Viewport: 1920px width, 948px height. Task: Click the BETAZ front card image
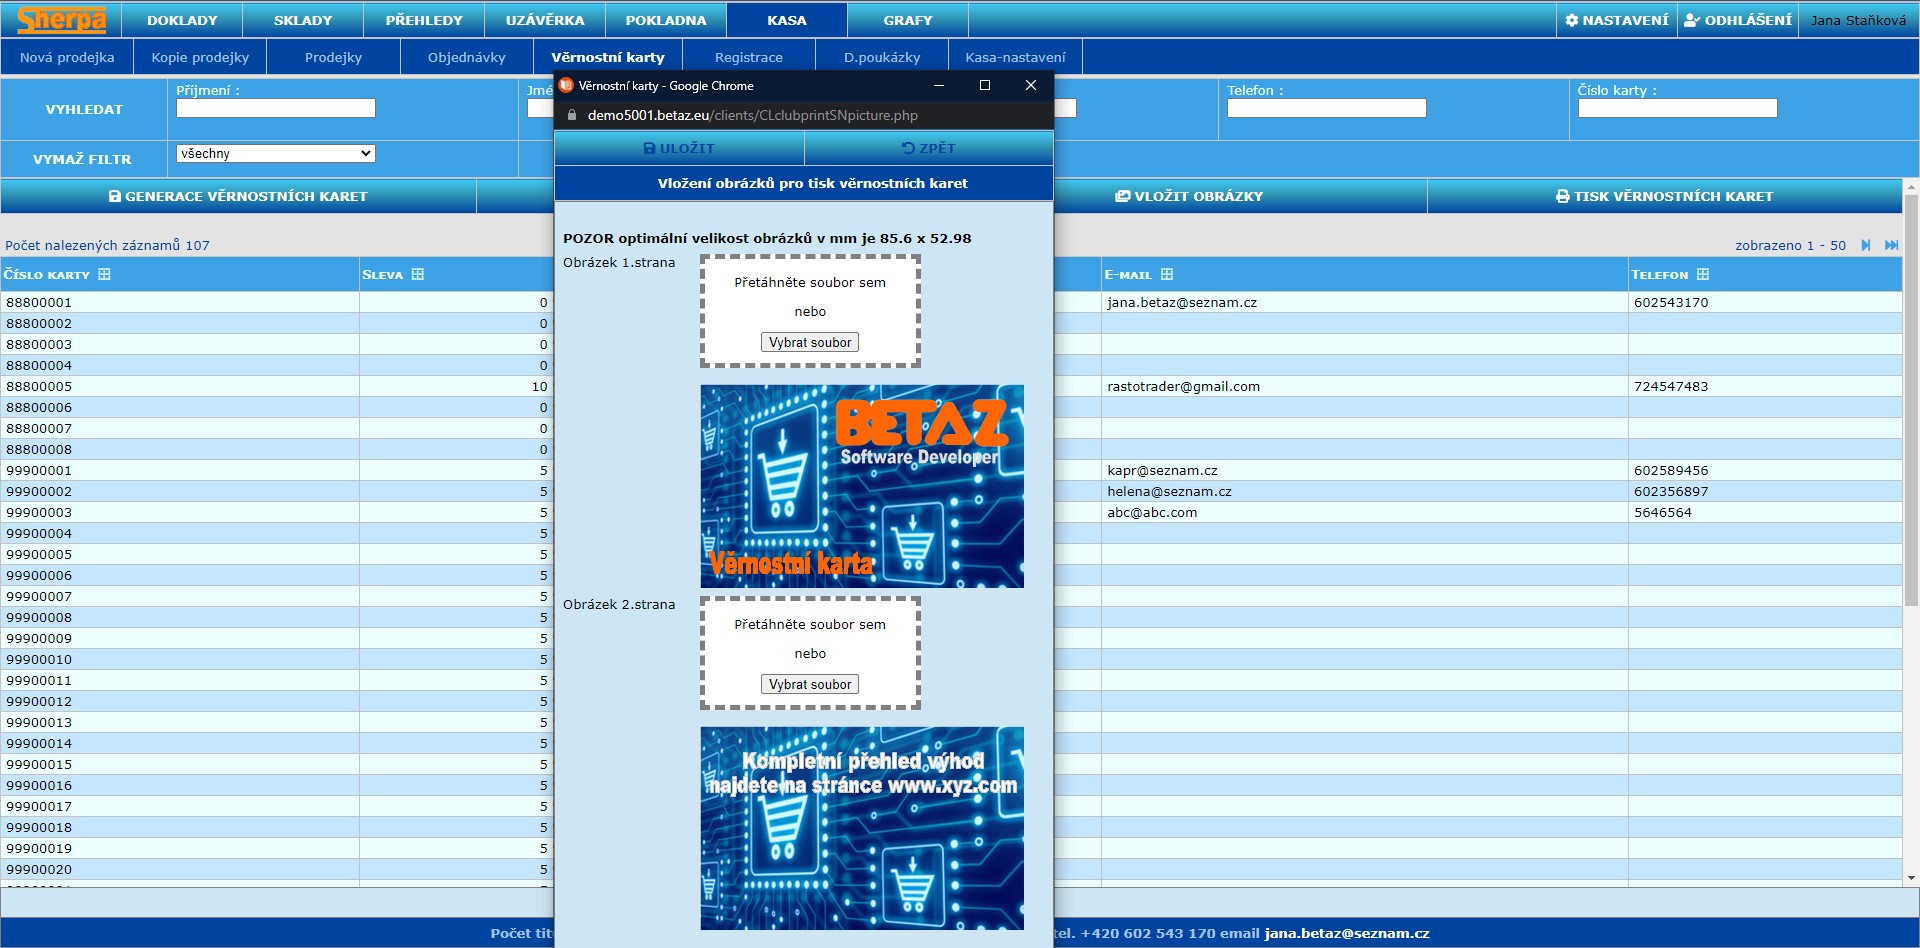(x=861, y=486)
